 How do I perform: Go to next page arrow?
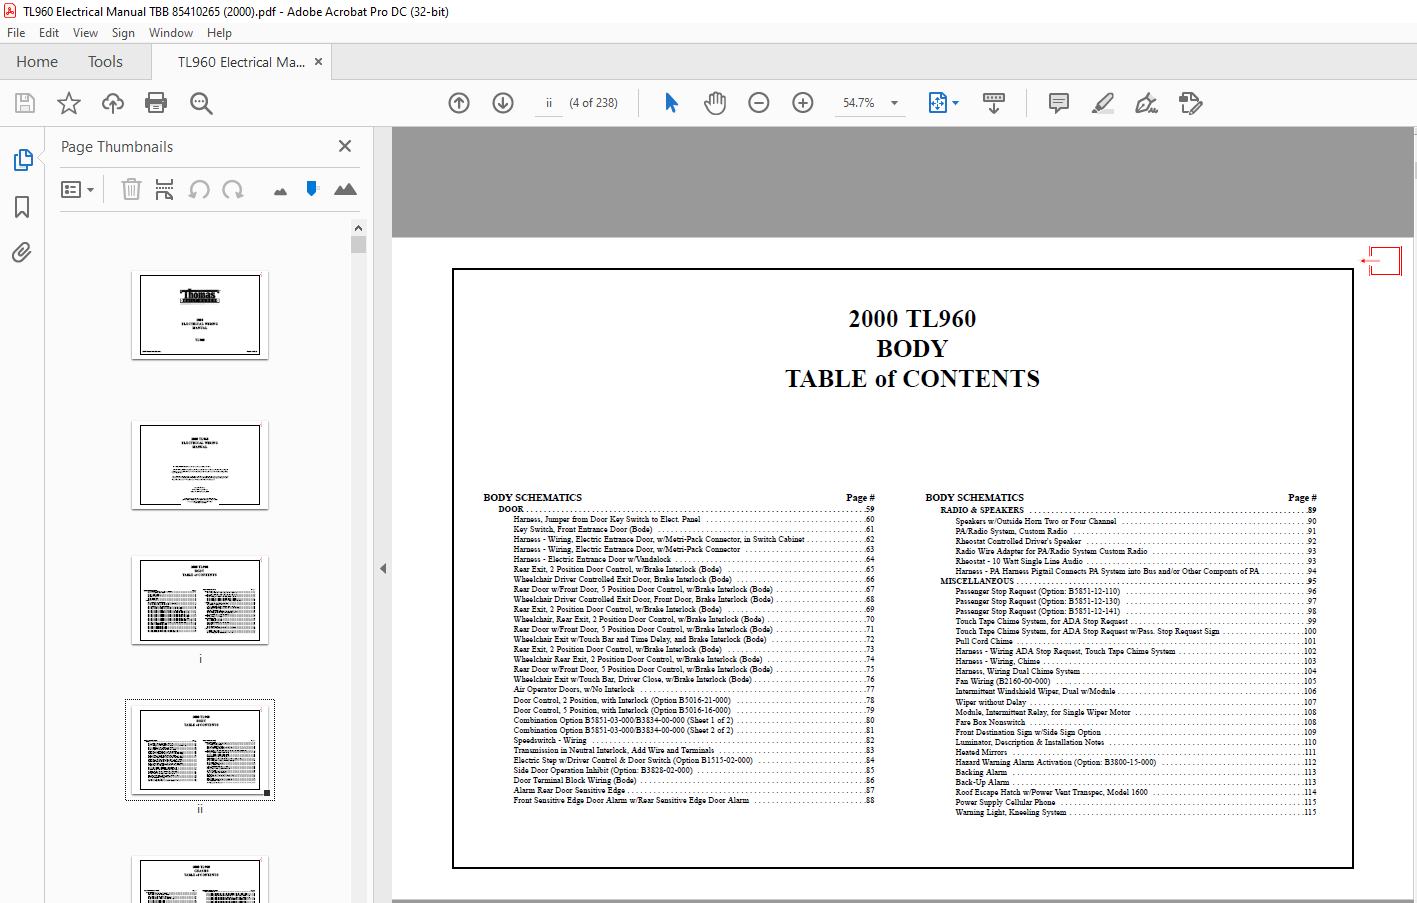click(503, 103)
